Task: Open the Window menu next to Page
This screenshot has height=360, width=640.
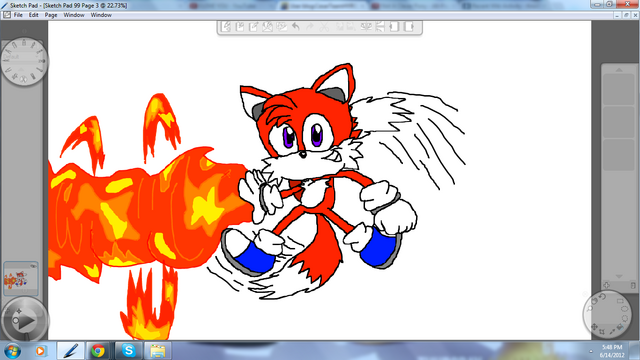Action: pyautogui.click(x=74, y=15)
